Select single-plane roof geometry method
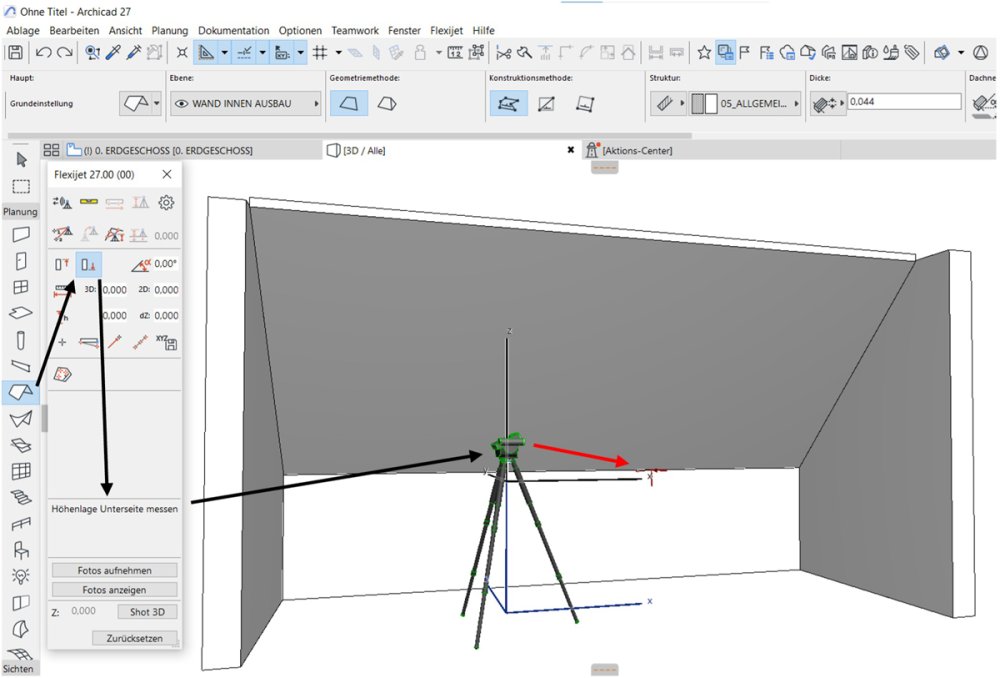Viewport: 1000px width, 678px height. coord(349,103)
